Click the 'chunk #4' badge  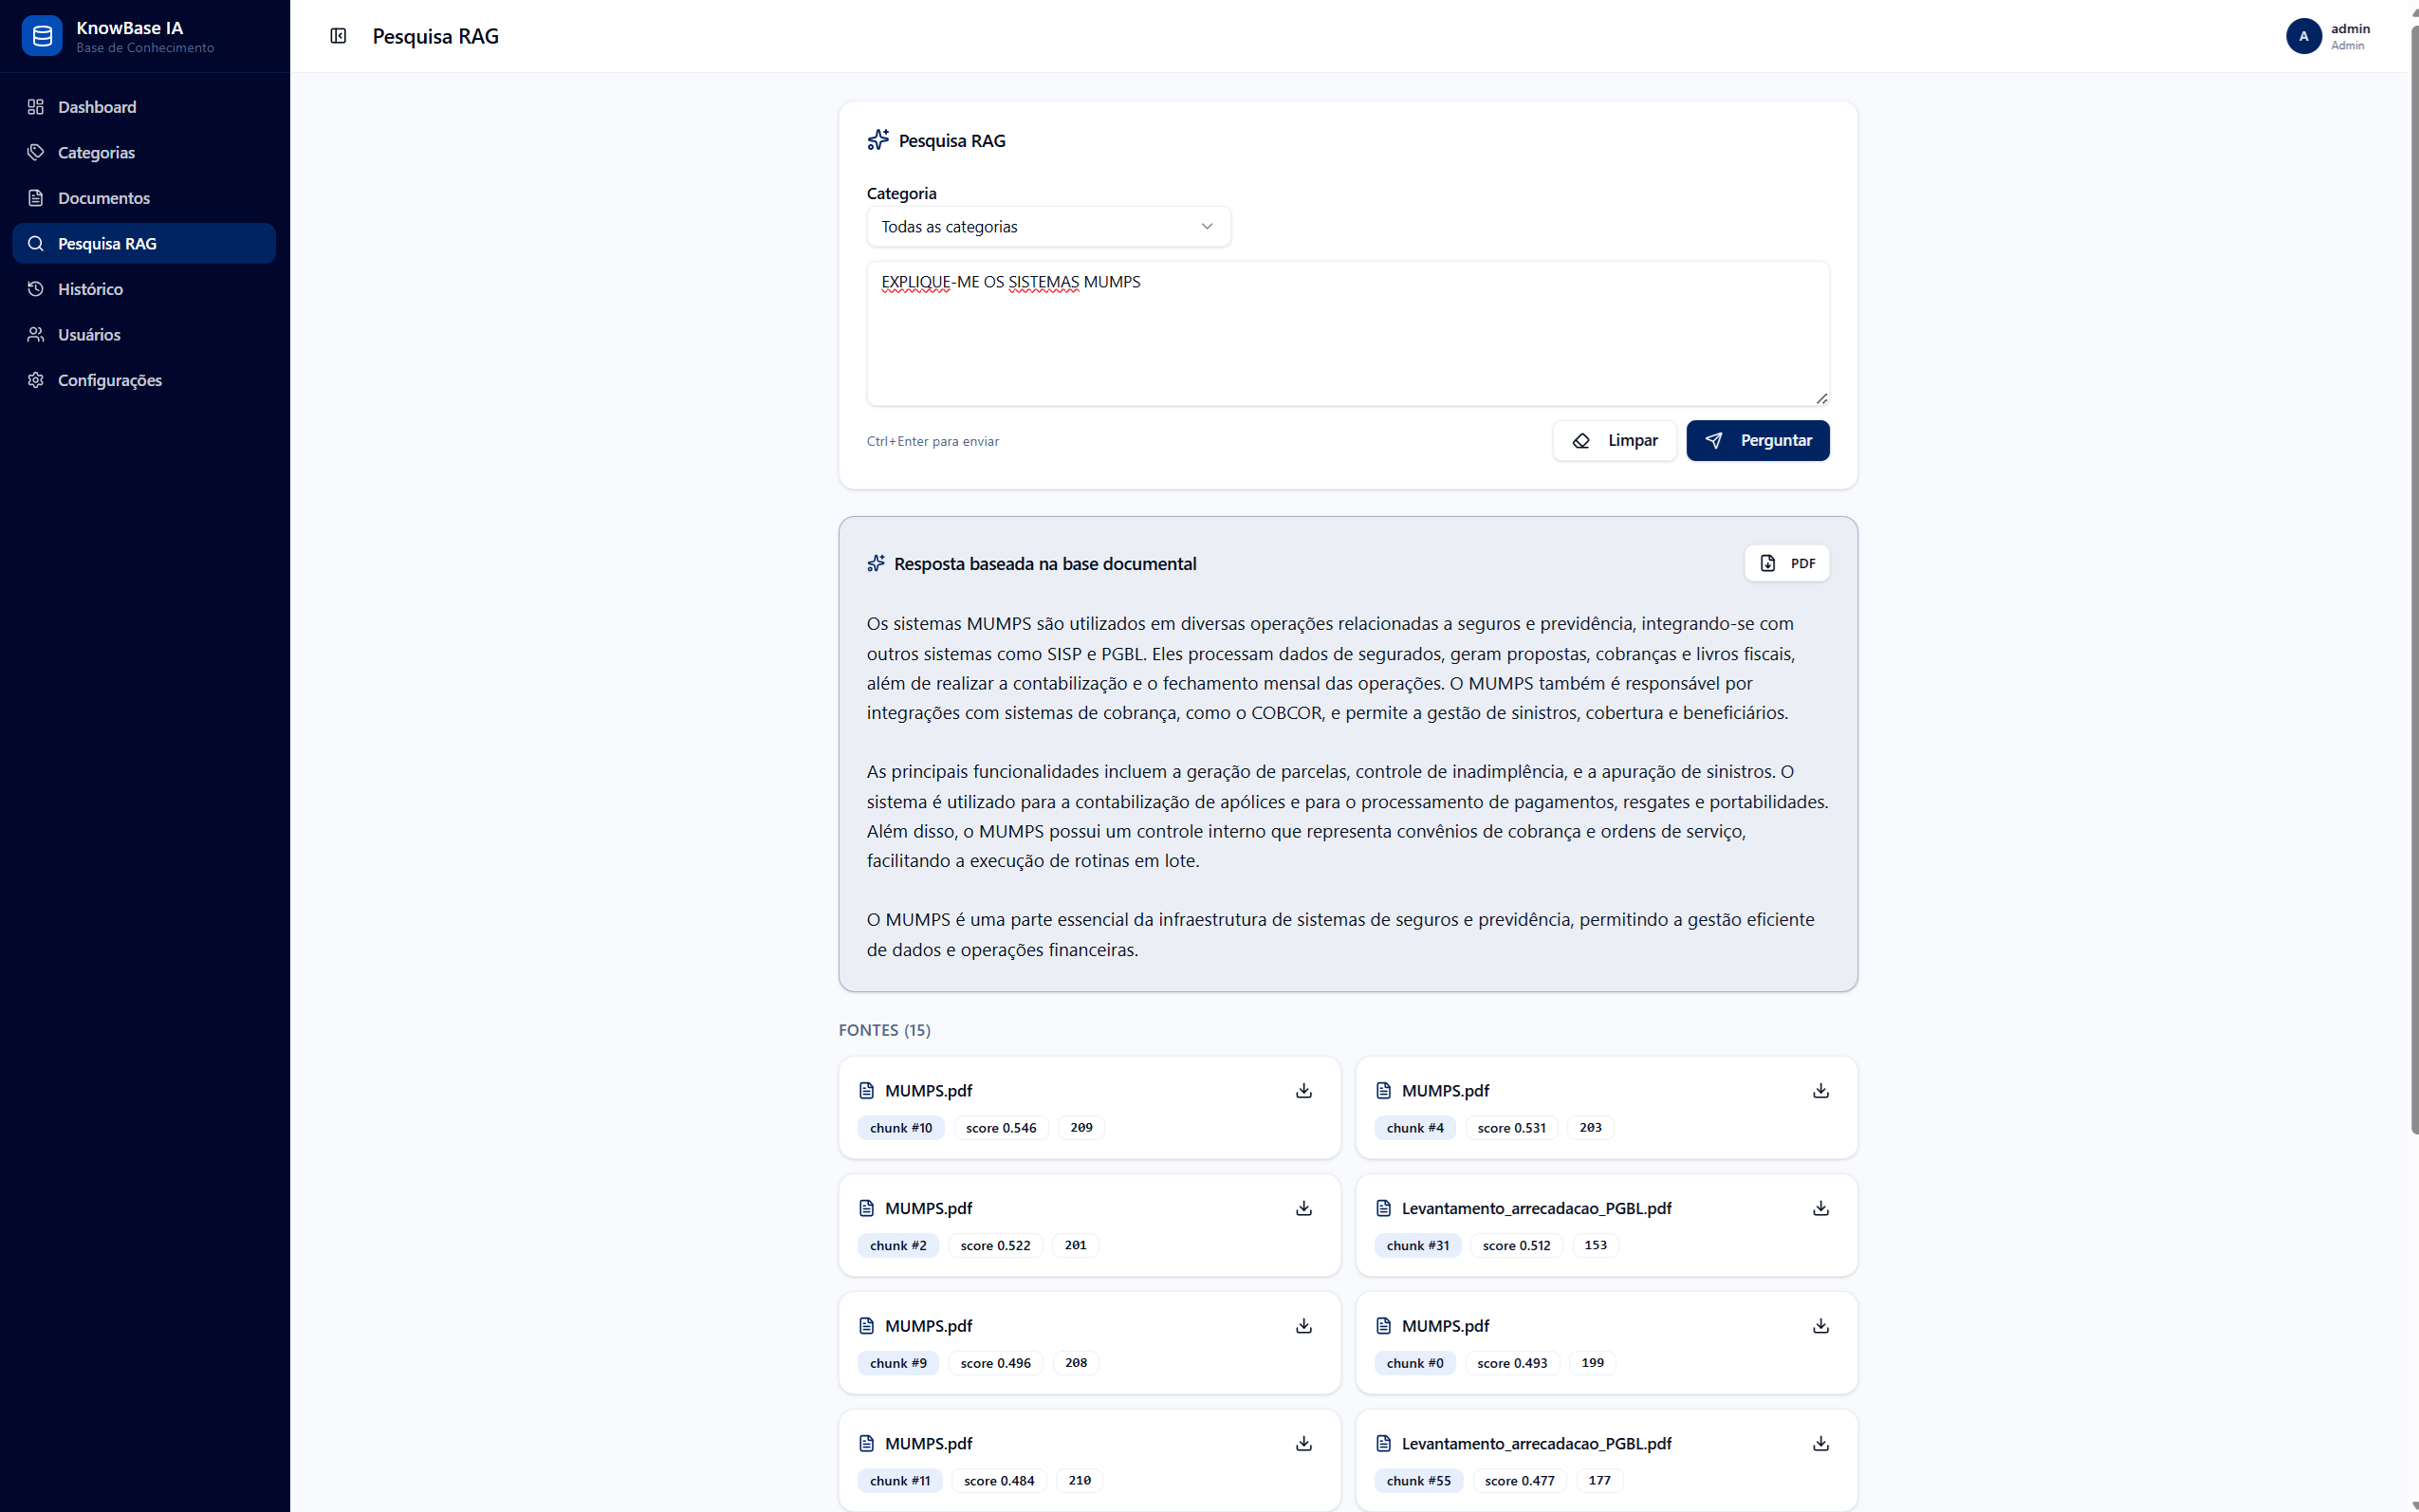click(1415, 1128)
